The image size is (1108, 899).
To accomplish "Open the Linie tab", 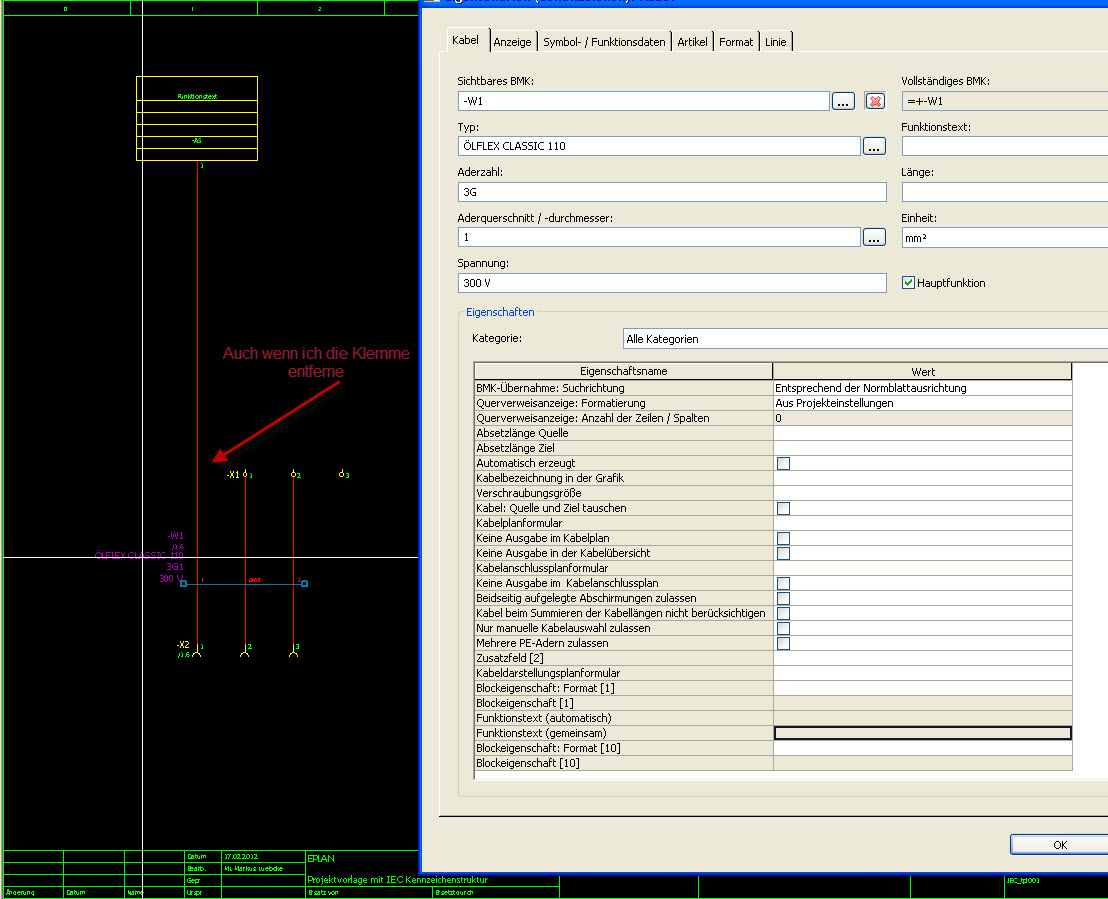I will coord(775,42).
